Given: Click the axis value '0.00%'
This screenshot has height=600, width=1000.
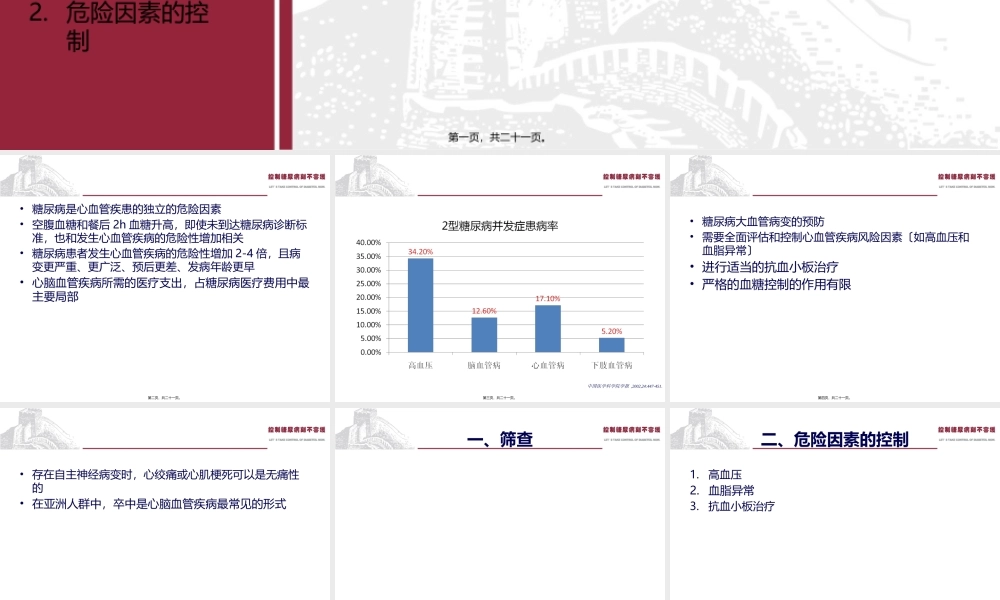Looking at the screenshot, I should pos(371,353).
